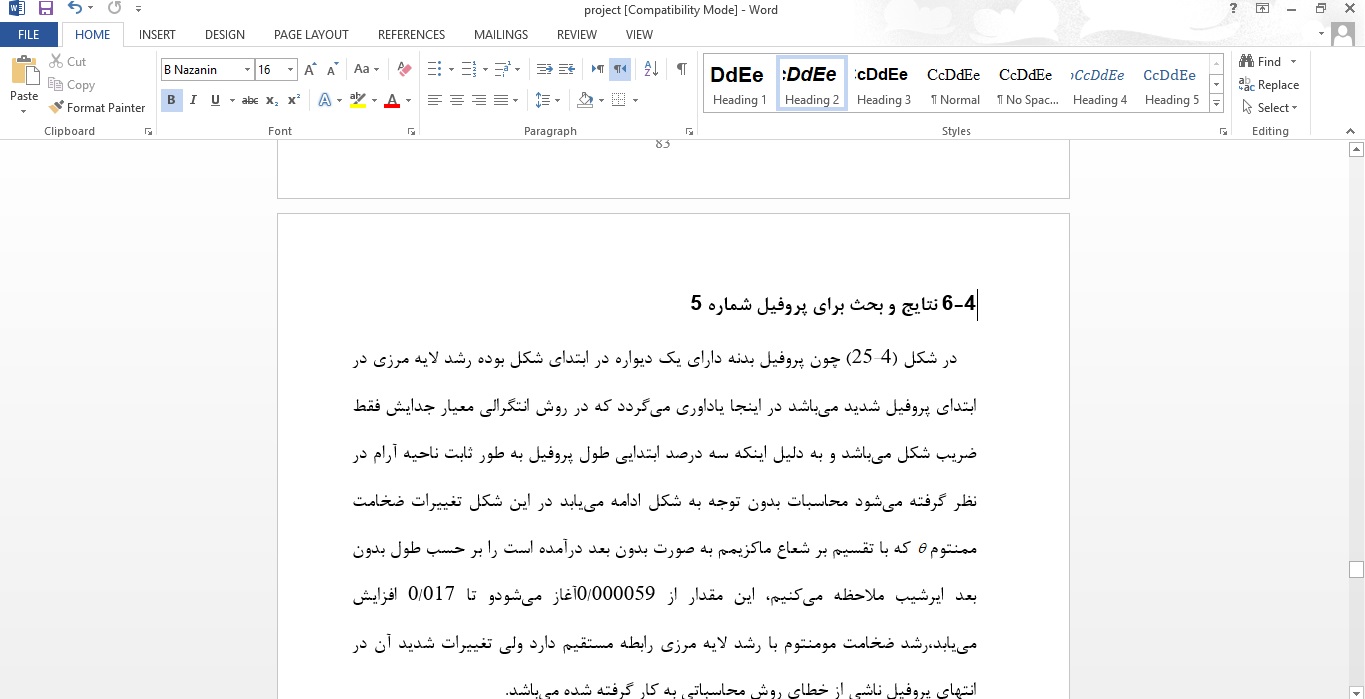Screen dimensions: 1365x699
Task: Toggle bold formatting off
Action: pos(170,99)
